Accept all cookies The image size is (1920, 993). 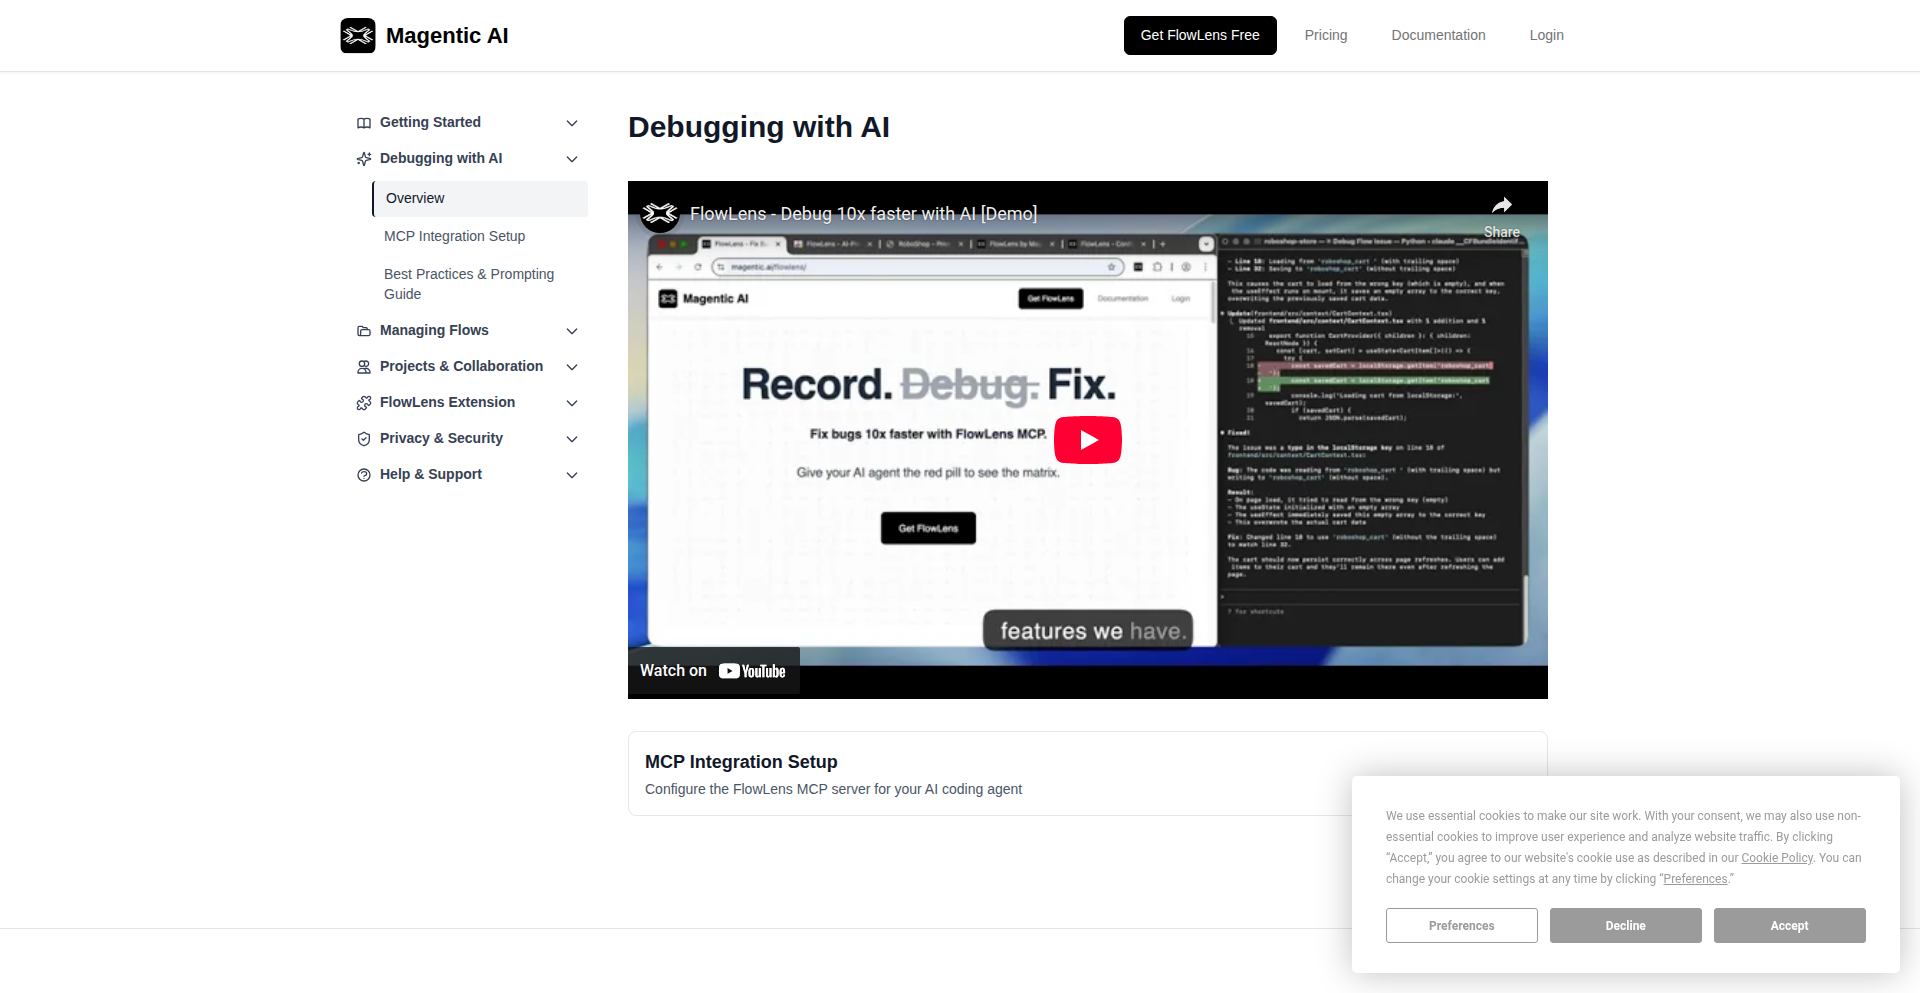[x=1789, y=925]
